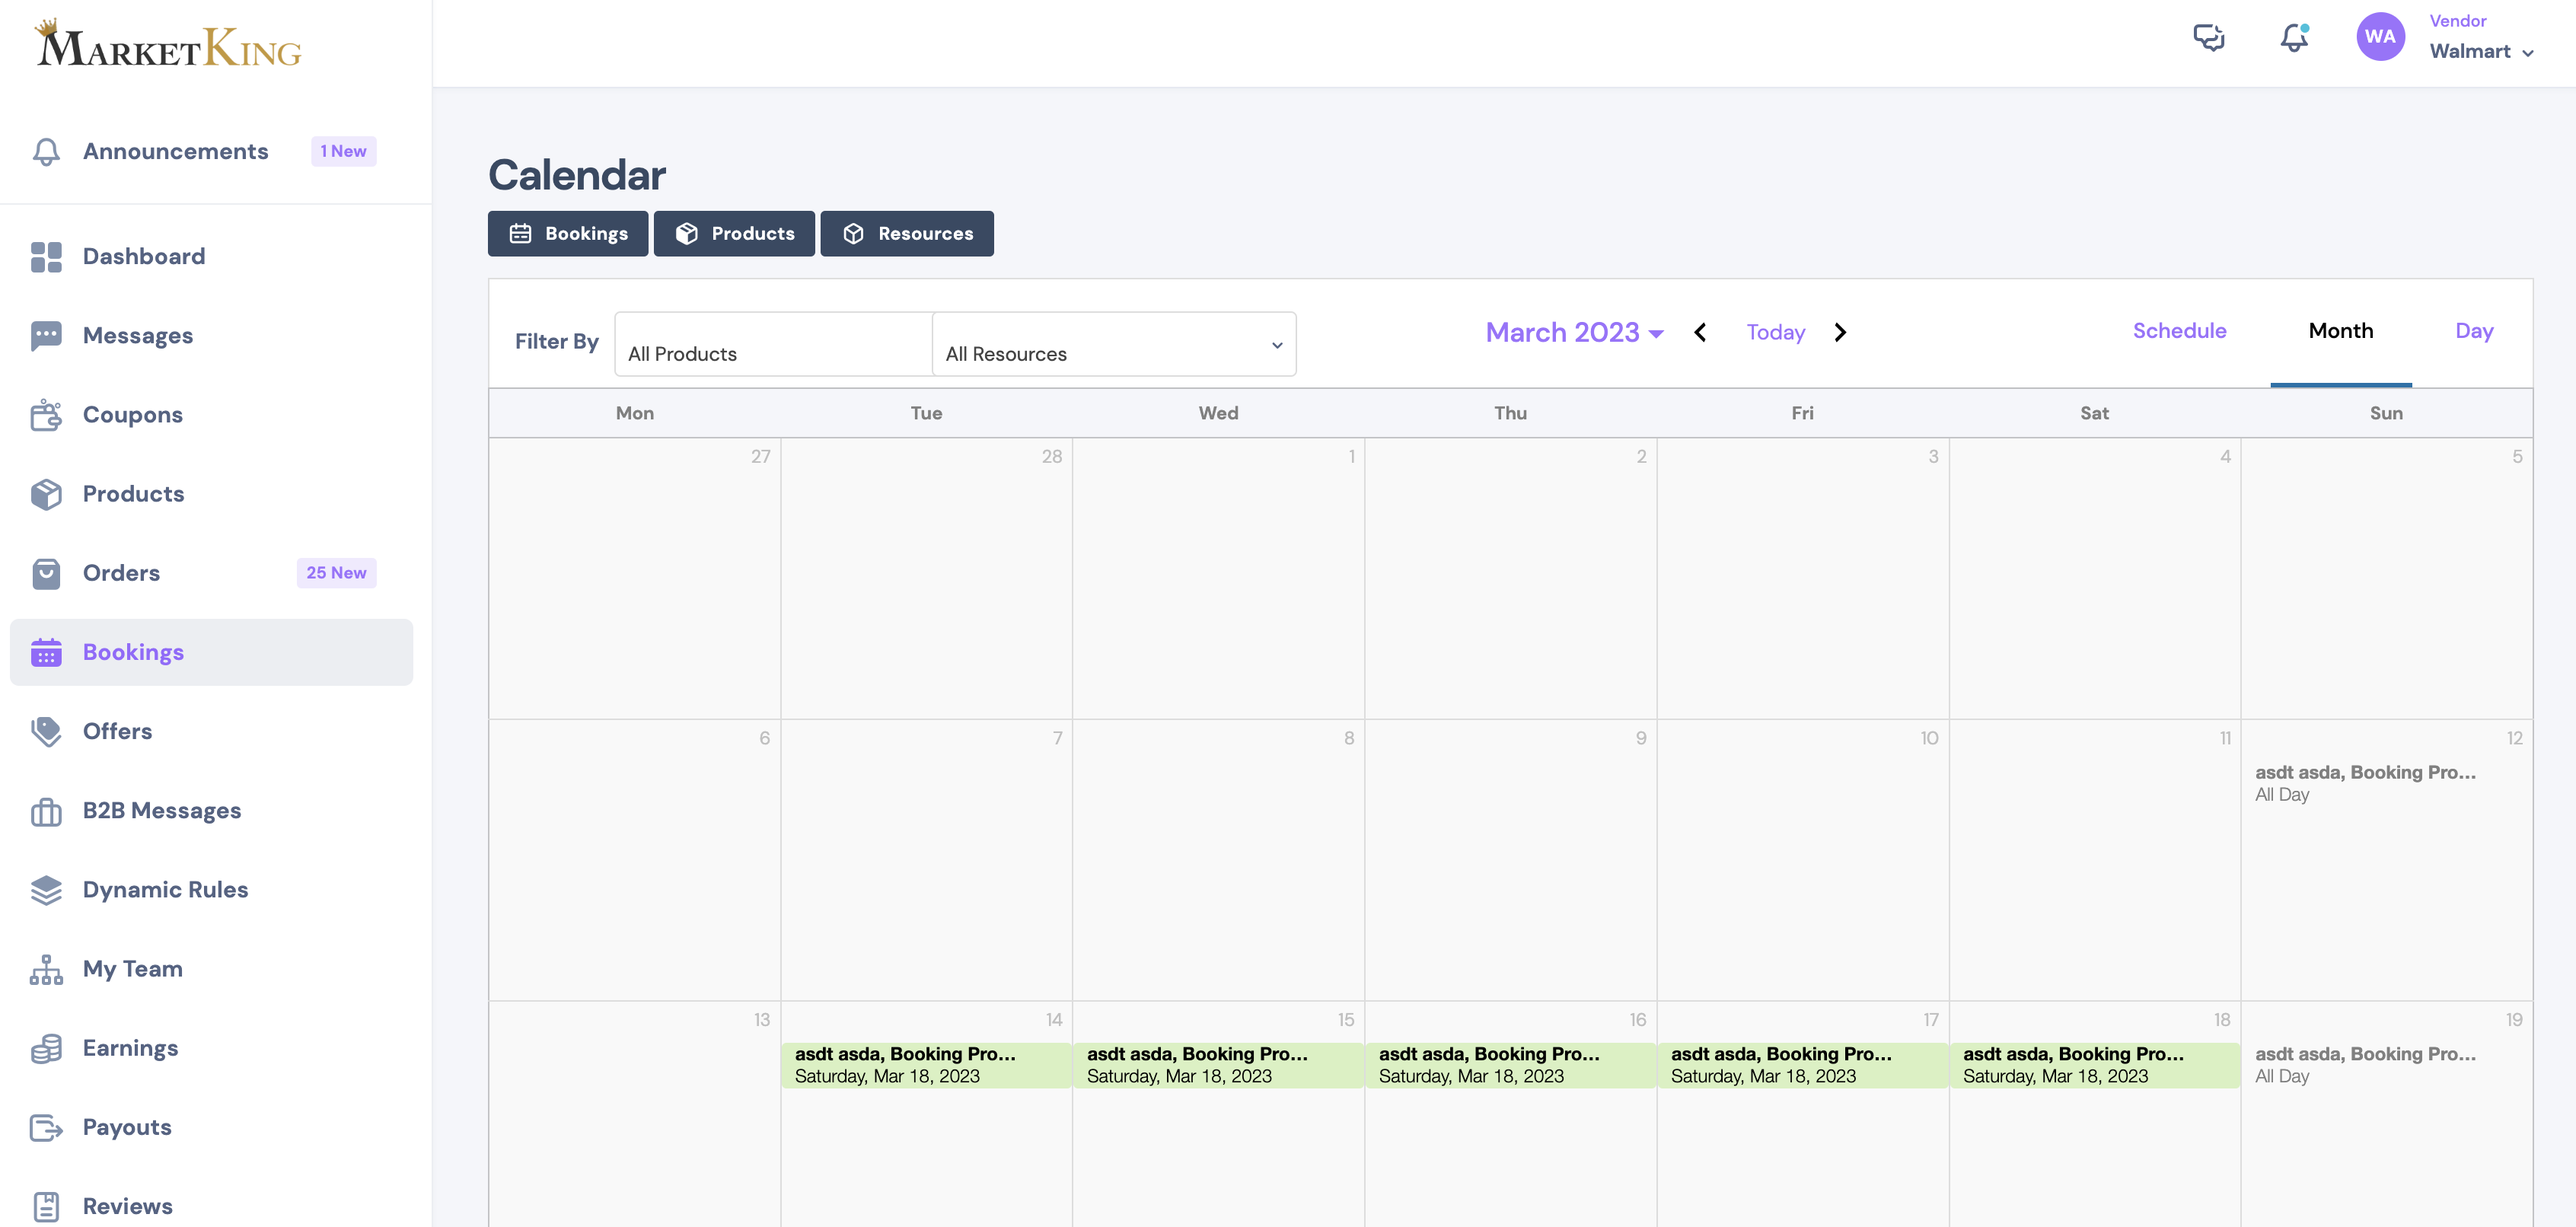Jump to Today in calendar
Viewport: 2576px width, 1227px height.
coord(1775,332)
